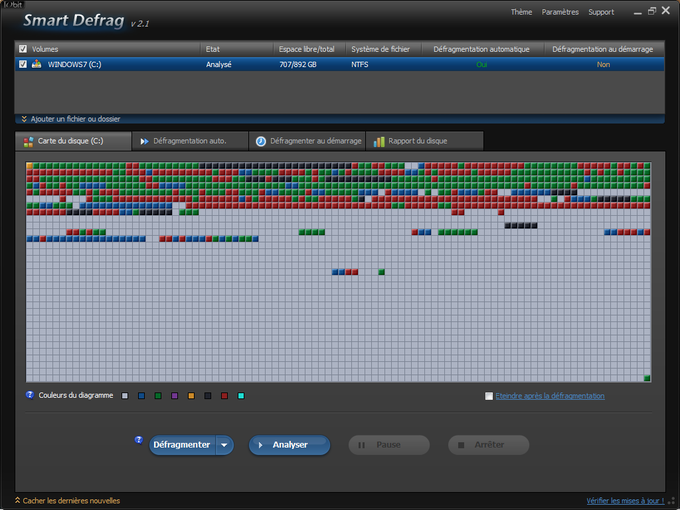Sort by Système de fichier column header
This screenshot has height=510, width=680.
384,49
